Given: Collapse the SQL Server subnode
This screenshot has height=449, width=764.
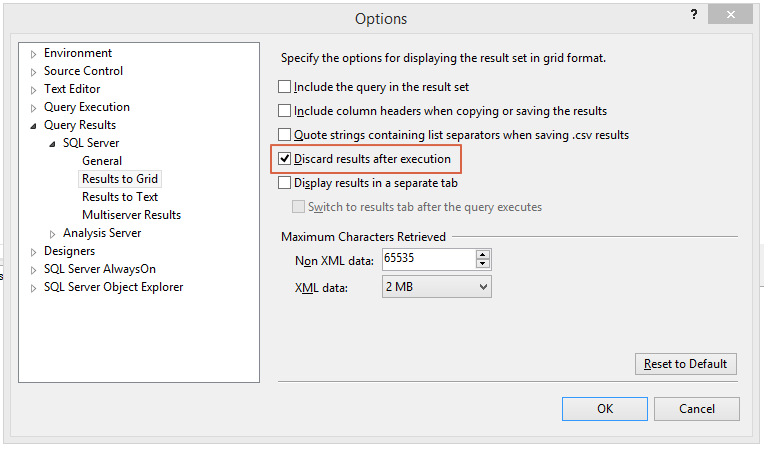Looking at the screenshot, I should 52,144.
